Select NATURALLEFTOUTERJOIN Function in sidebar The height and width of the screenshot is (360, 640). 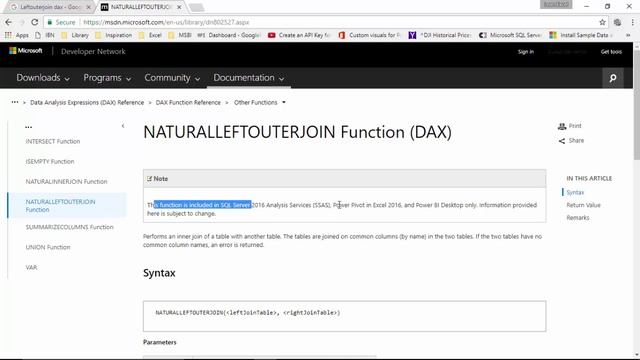tap(60, 206)
